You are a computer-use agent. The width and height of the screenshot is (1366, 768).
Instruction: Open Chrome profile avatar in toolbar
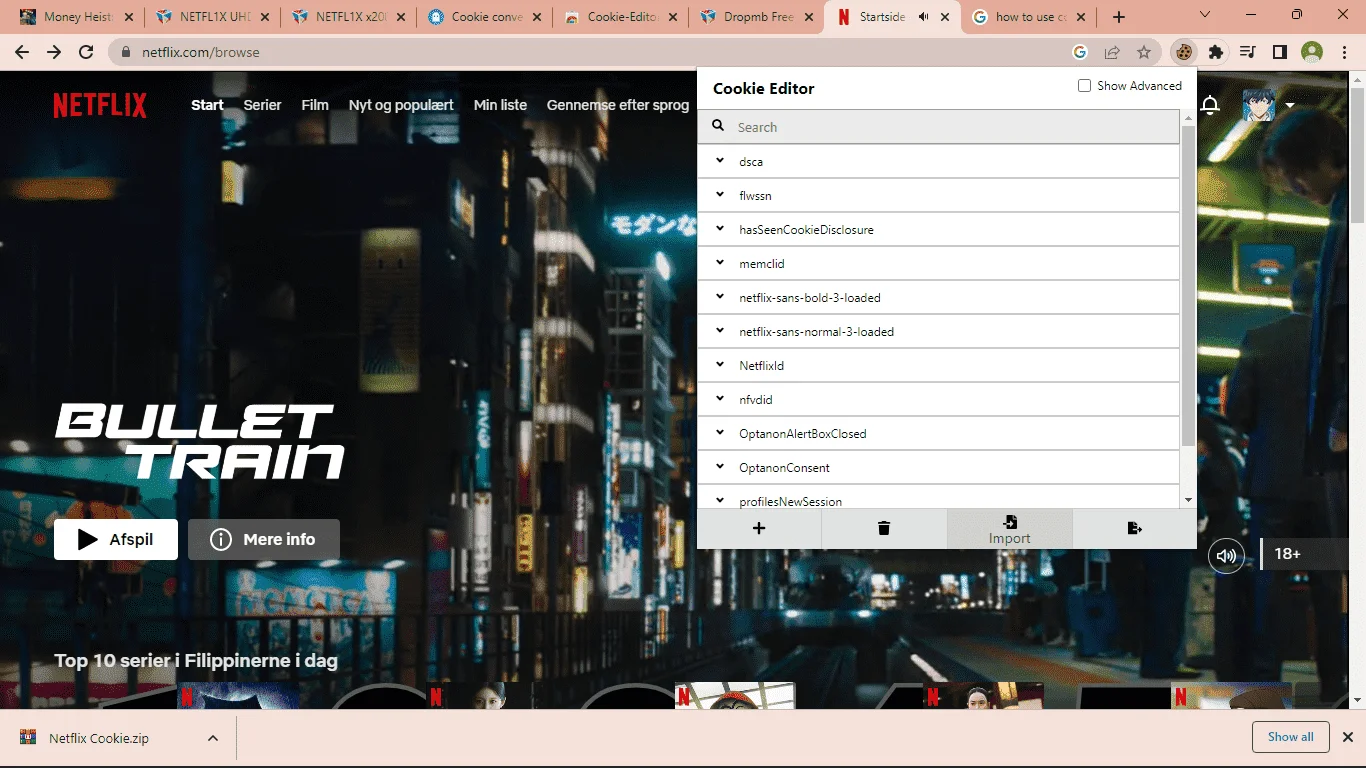(1312, 52)
